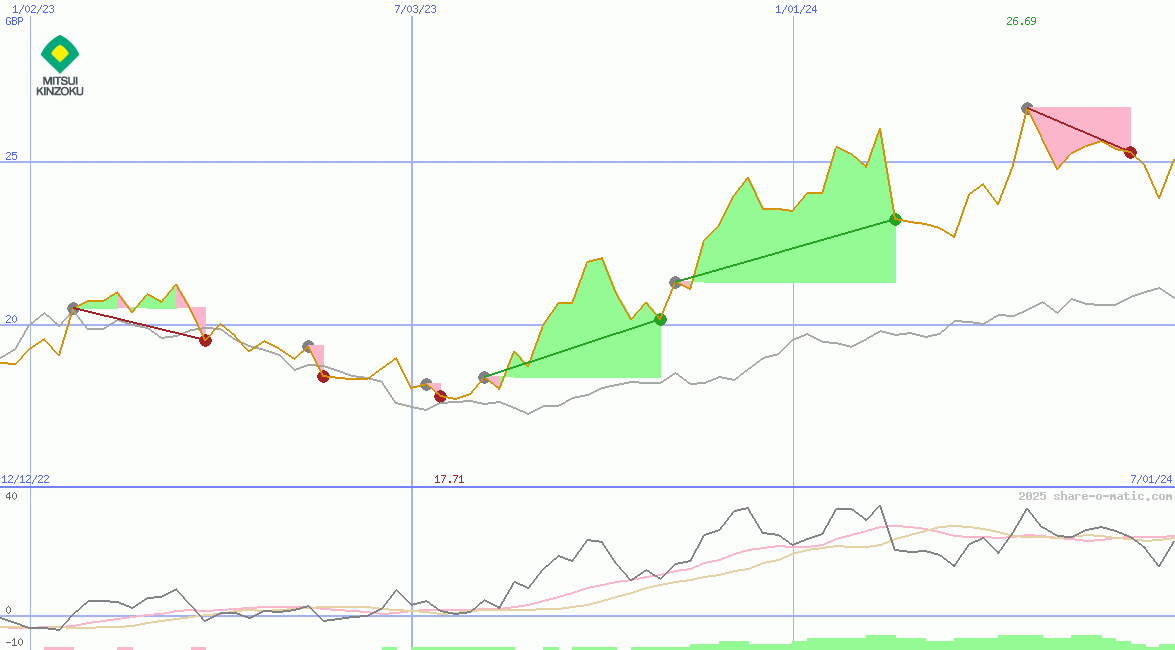The image size is (1175, 650).
Task: Click the Mitsui Kinzoku company logo
Action: point(61,63)
